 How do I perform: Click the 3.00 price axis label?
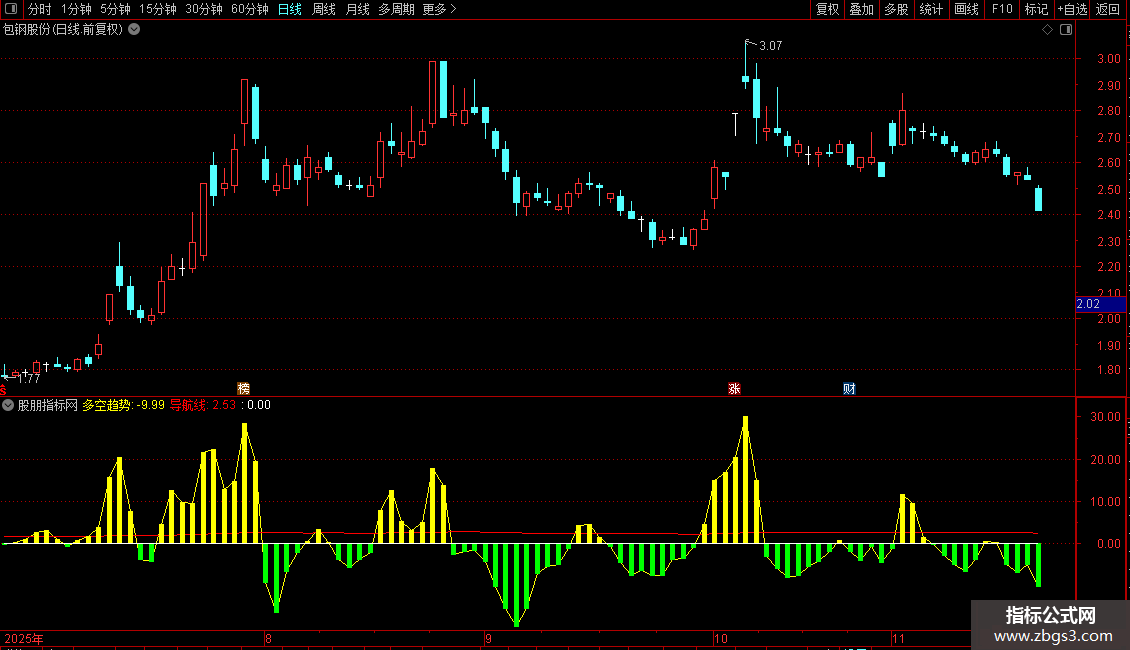tap(1108, 59)
